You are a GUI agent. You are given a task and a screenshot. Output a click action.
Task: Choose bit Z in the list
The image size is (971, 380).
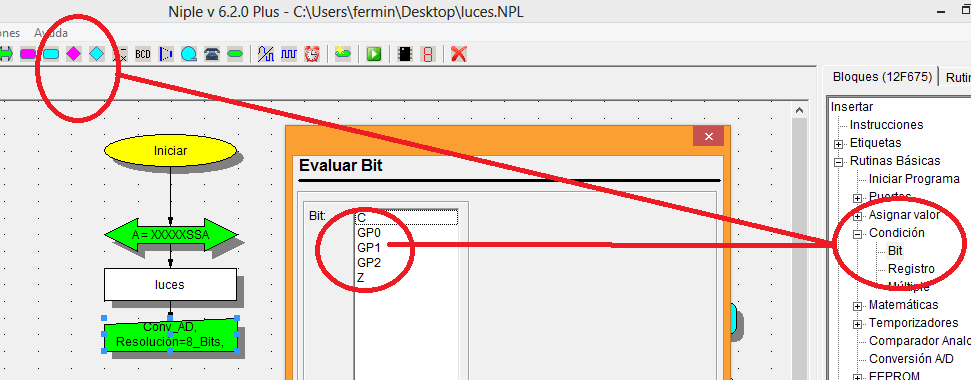click(407, 278)
